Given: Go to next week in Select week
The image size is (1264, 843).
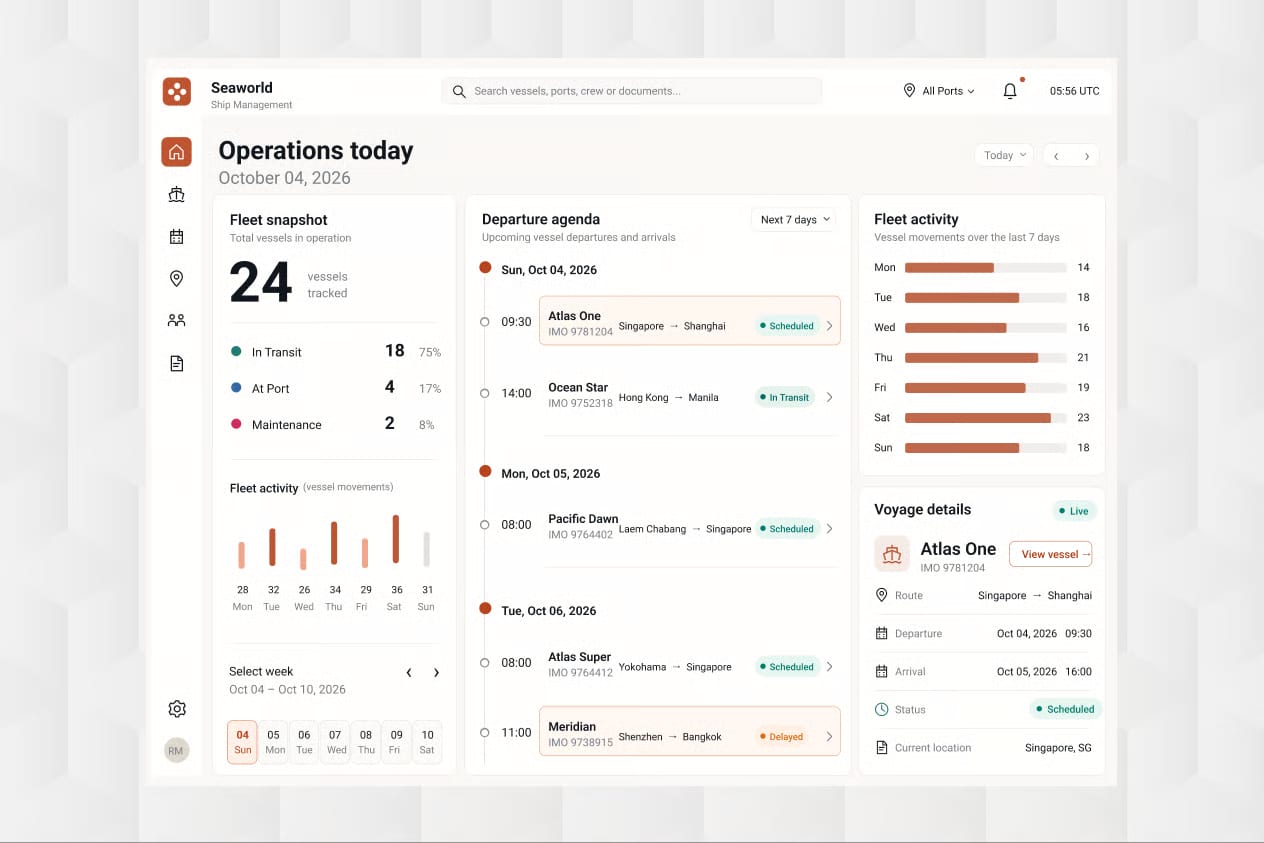Looking at the screenshot, I should point(436,673).
